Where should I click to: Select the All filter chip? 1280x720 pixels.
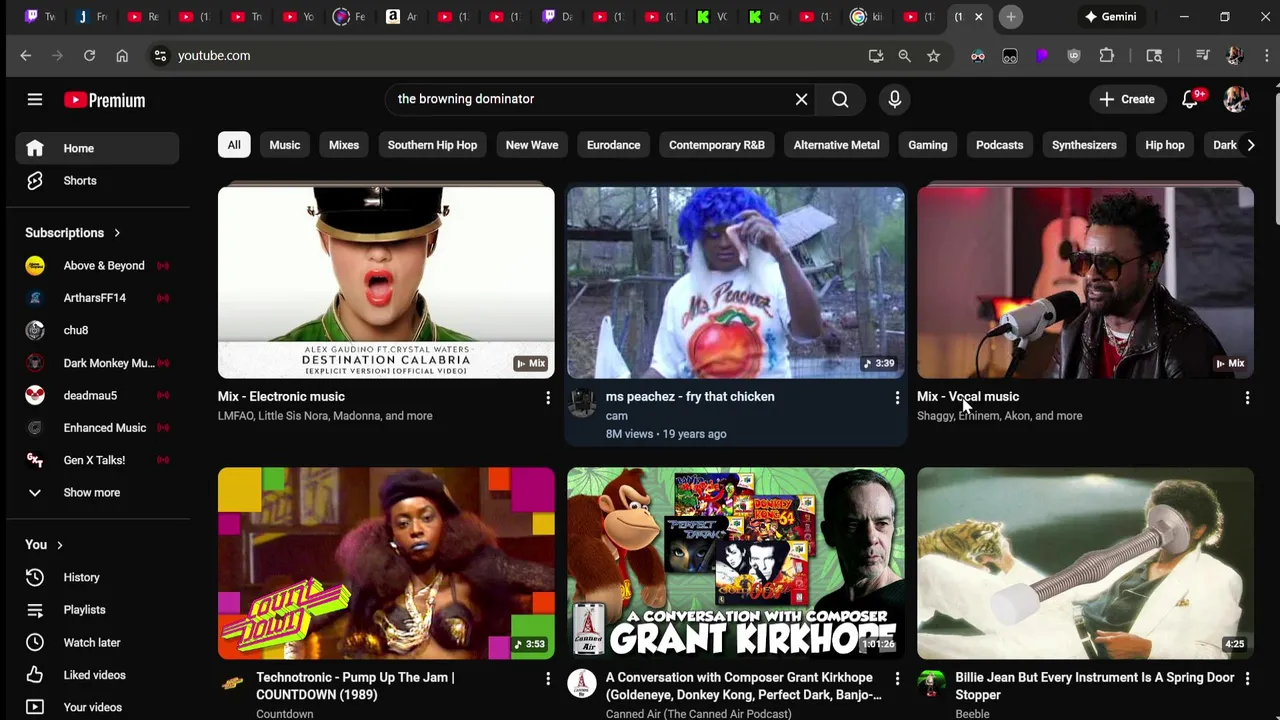tap(234, 145)
